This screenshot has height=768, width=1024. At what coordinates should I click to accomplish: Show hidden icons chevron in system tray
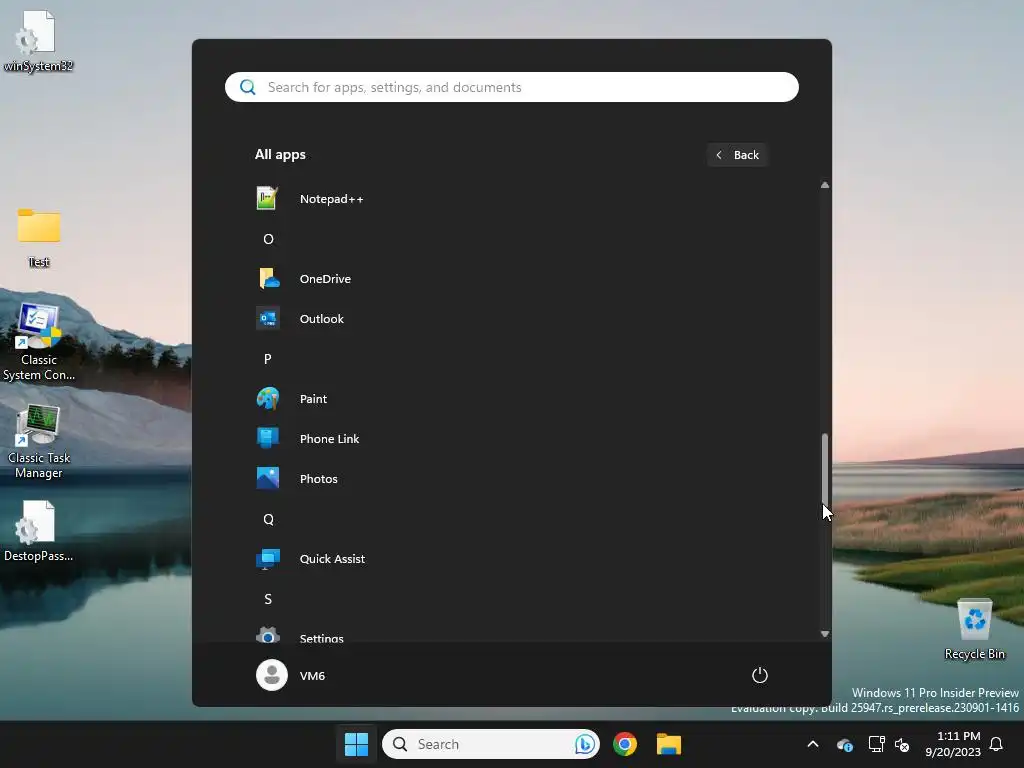[813, 744]
